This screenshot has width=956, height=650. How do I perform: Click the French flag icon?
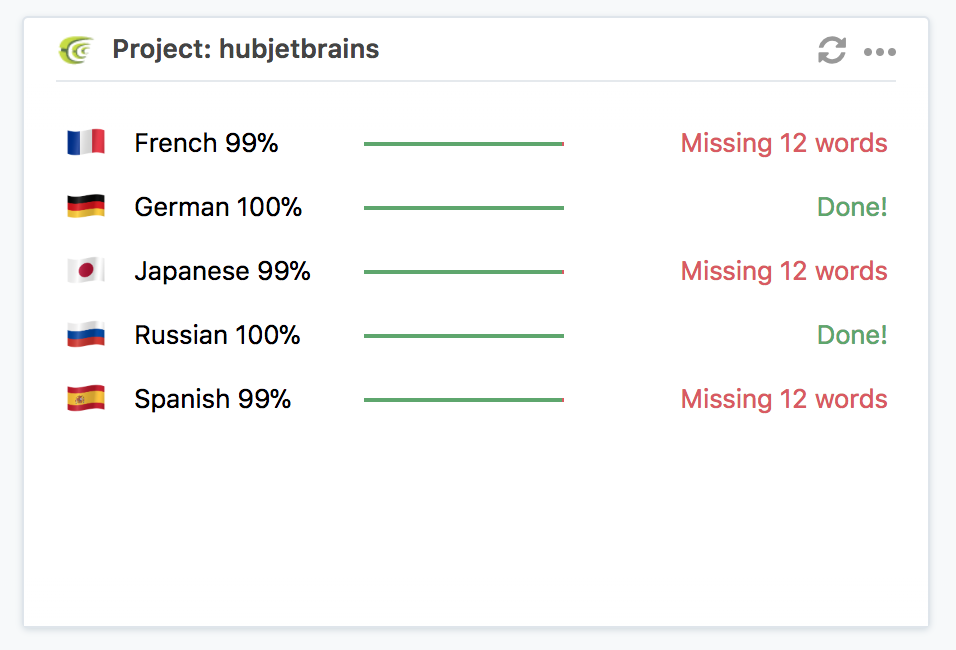coord(86,143)
